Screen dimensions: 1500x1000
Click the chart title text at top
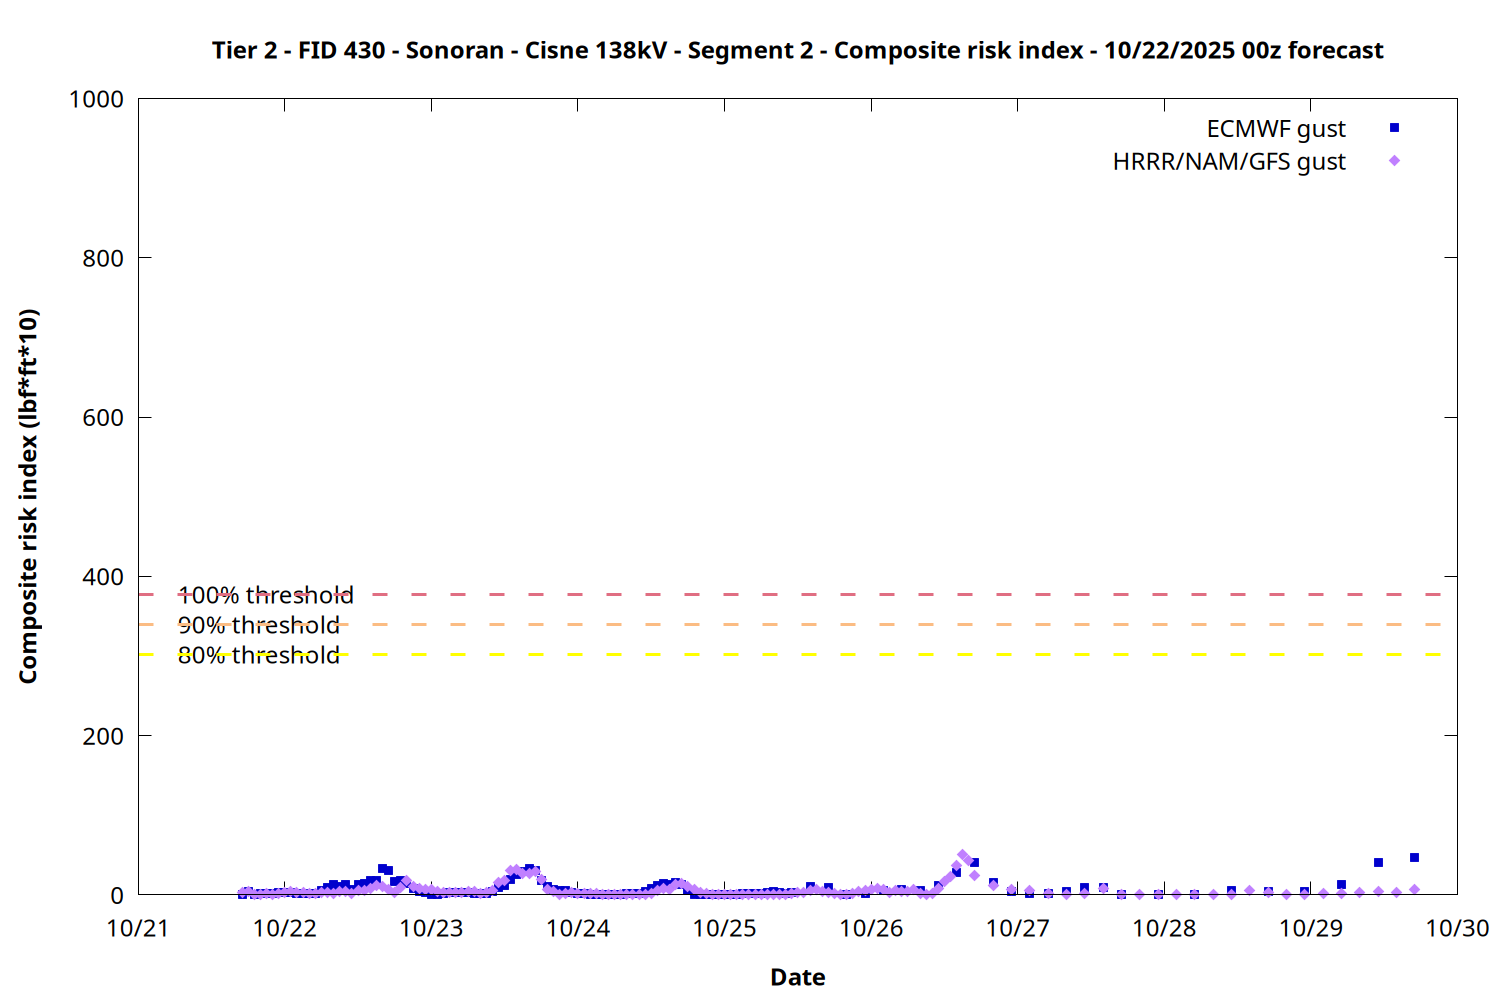pyautogui.click(x=797, y=50)
